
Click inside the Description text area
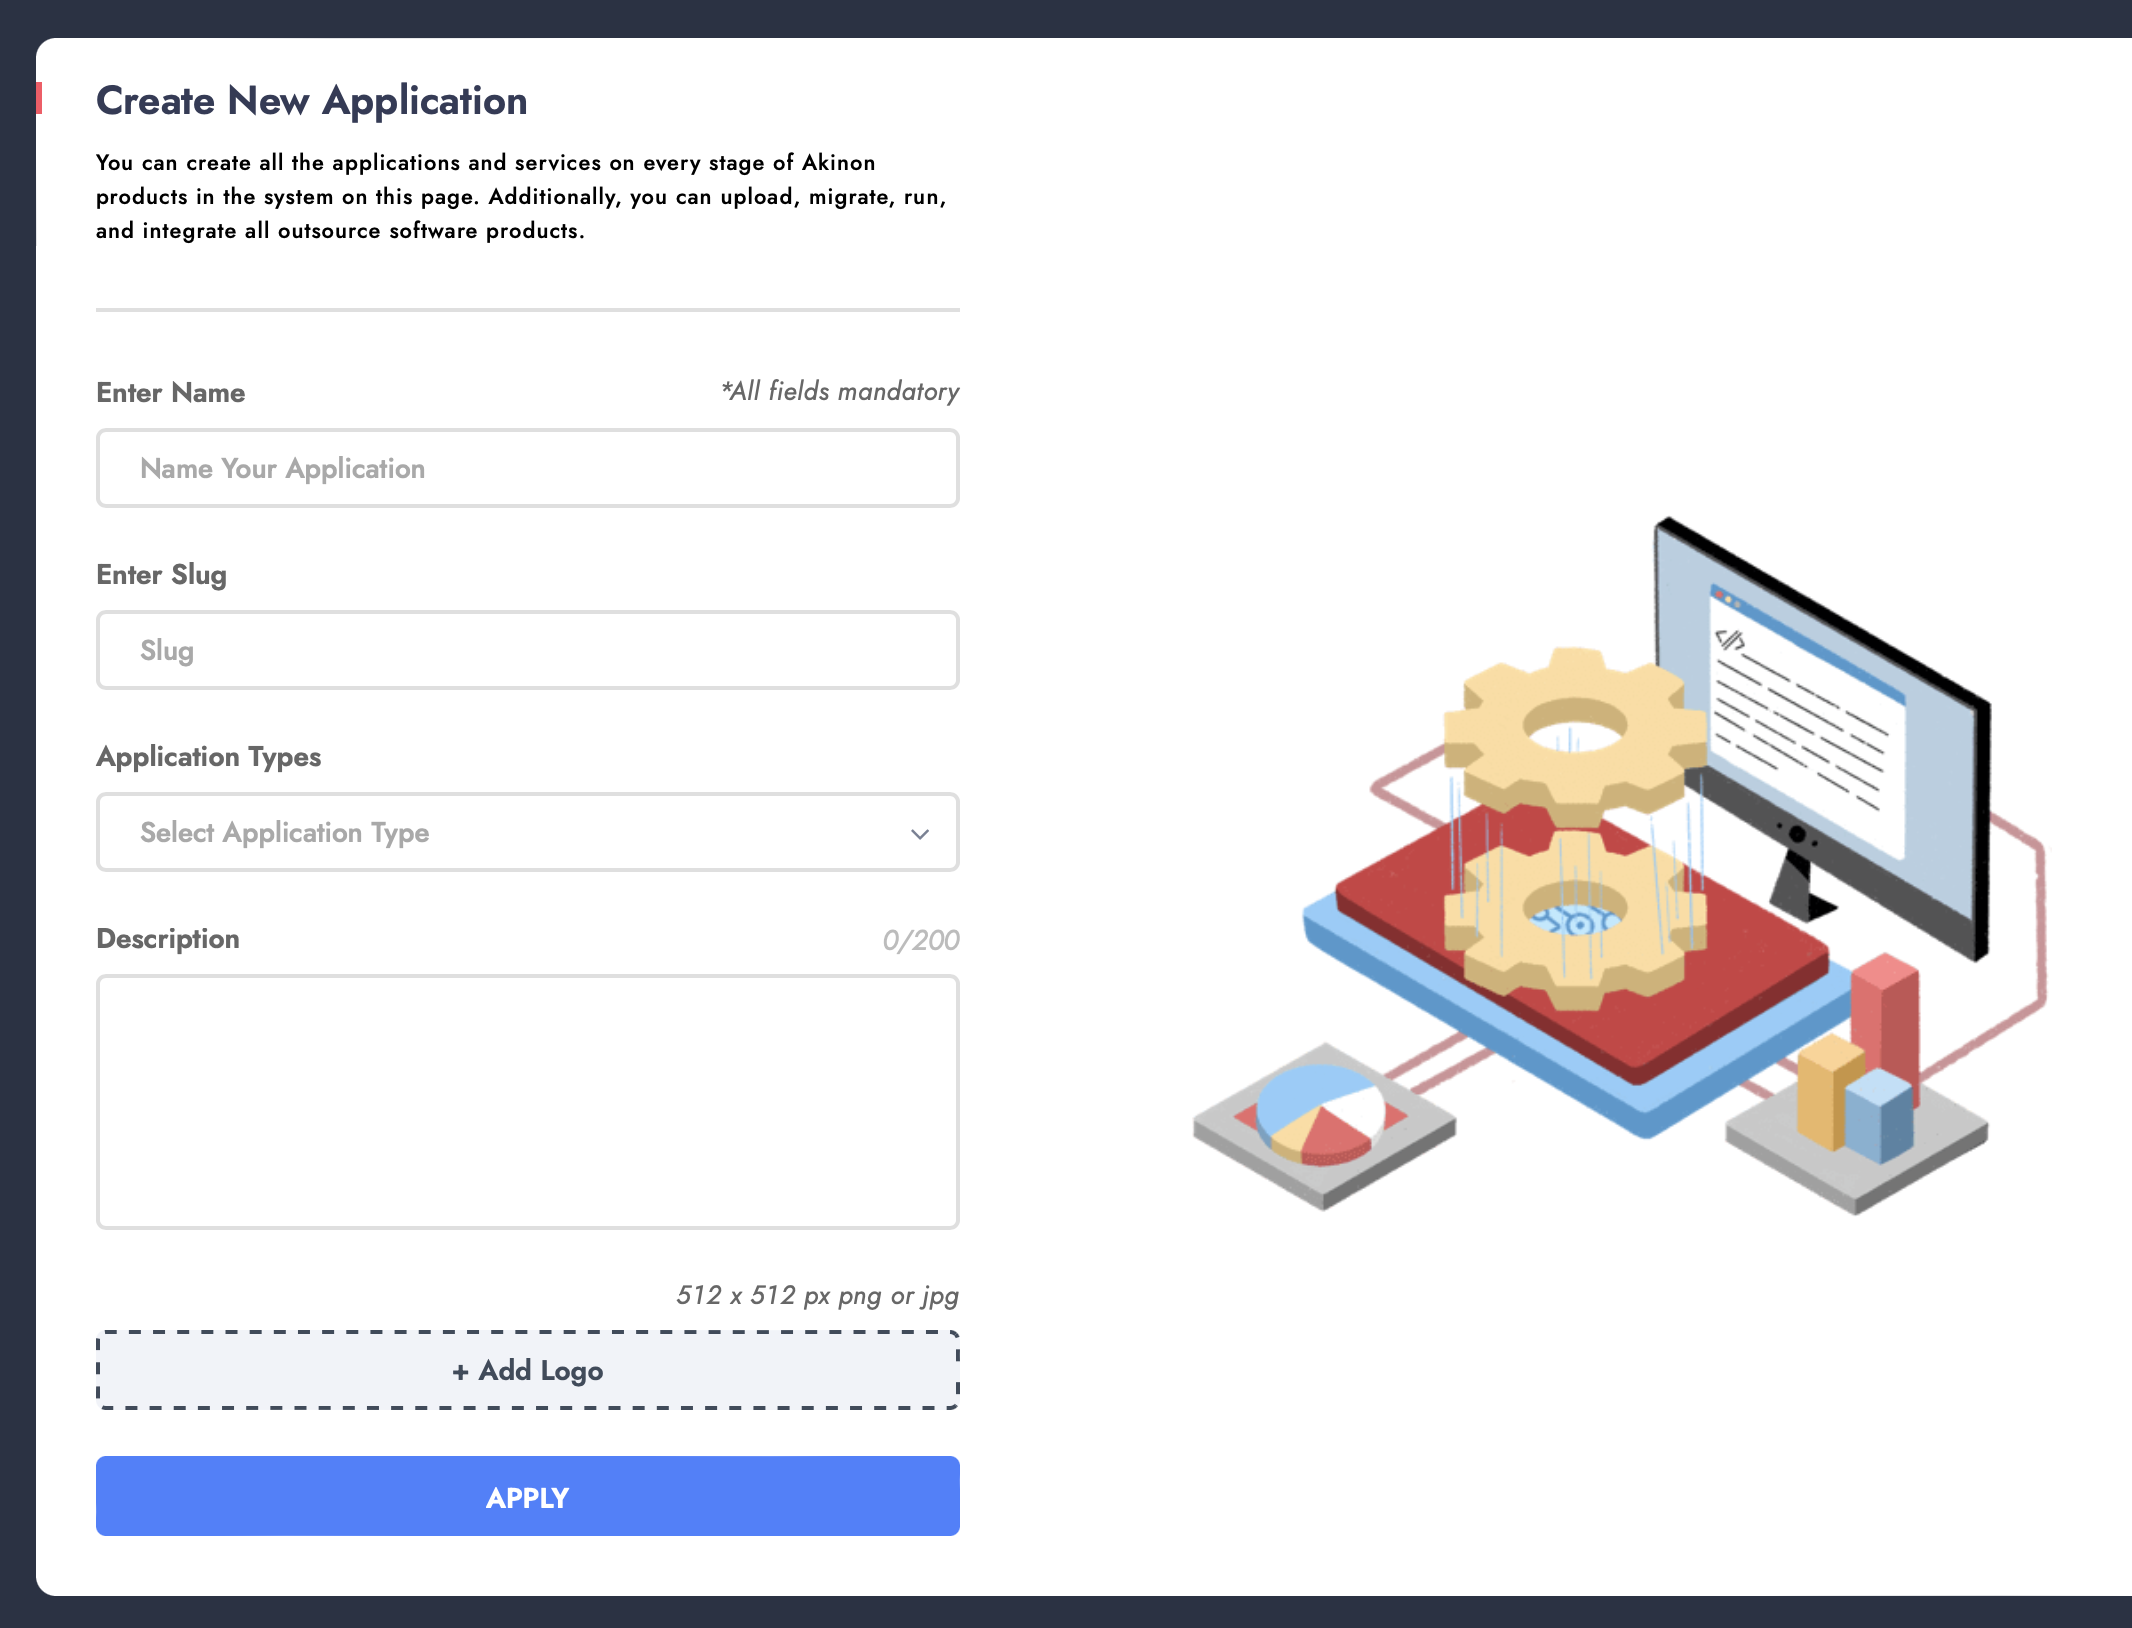point(528,1102)
